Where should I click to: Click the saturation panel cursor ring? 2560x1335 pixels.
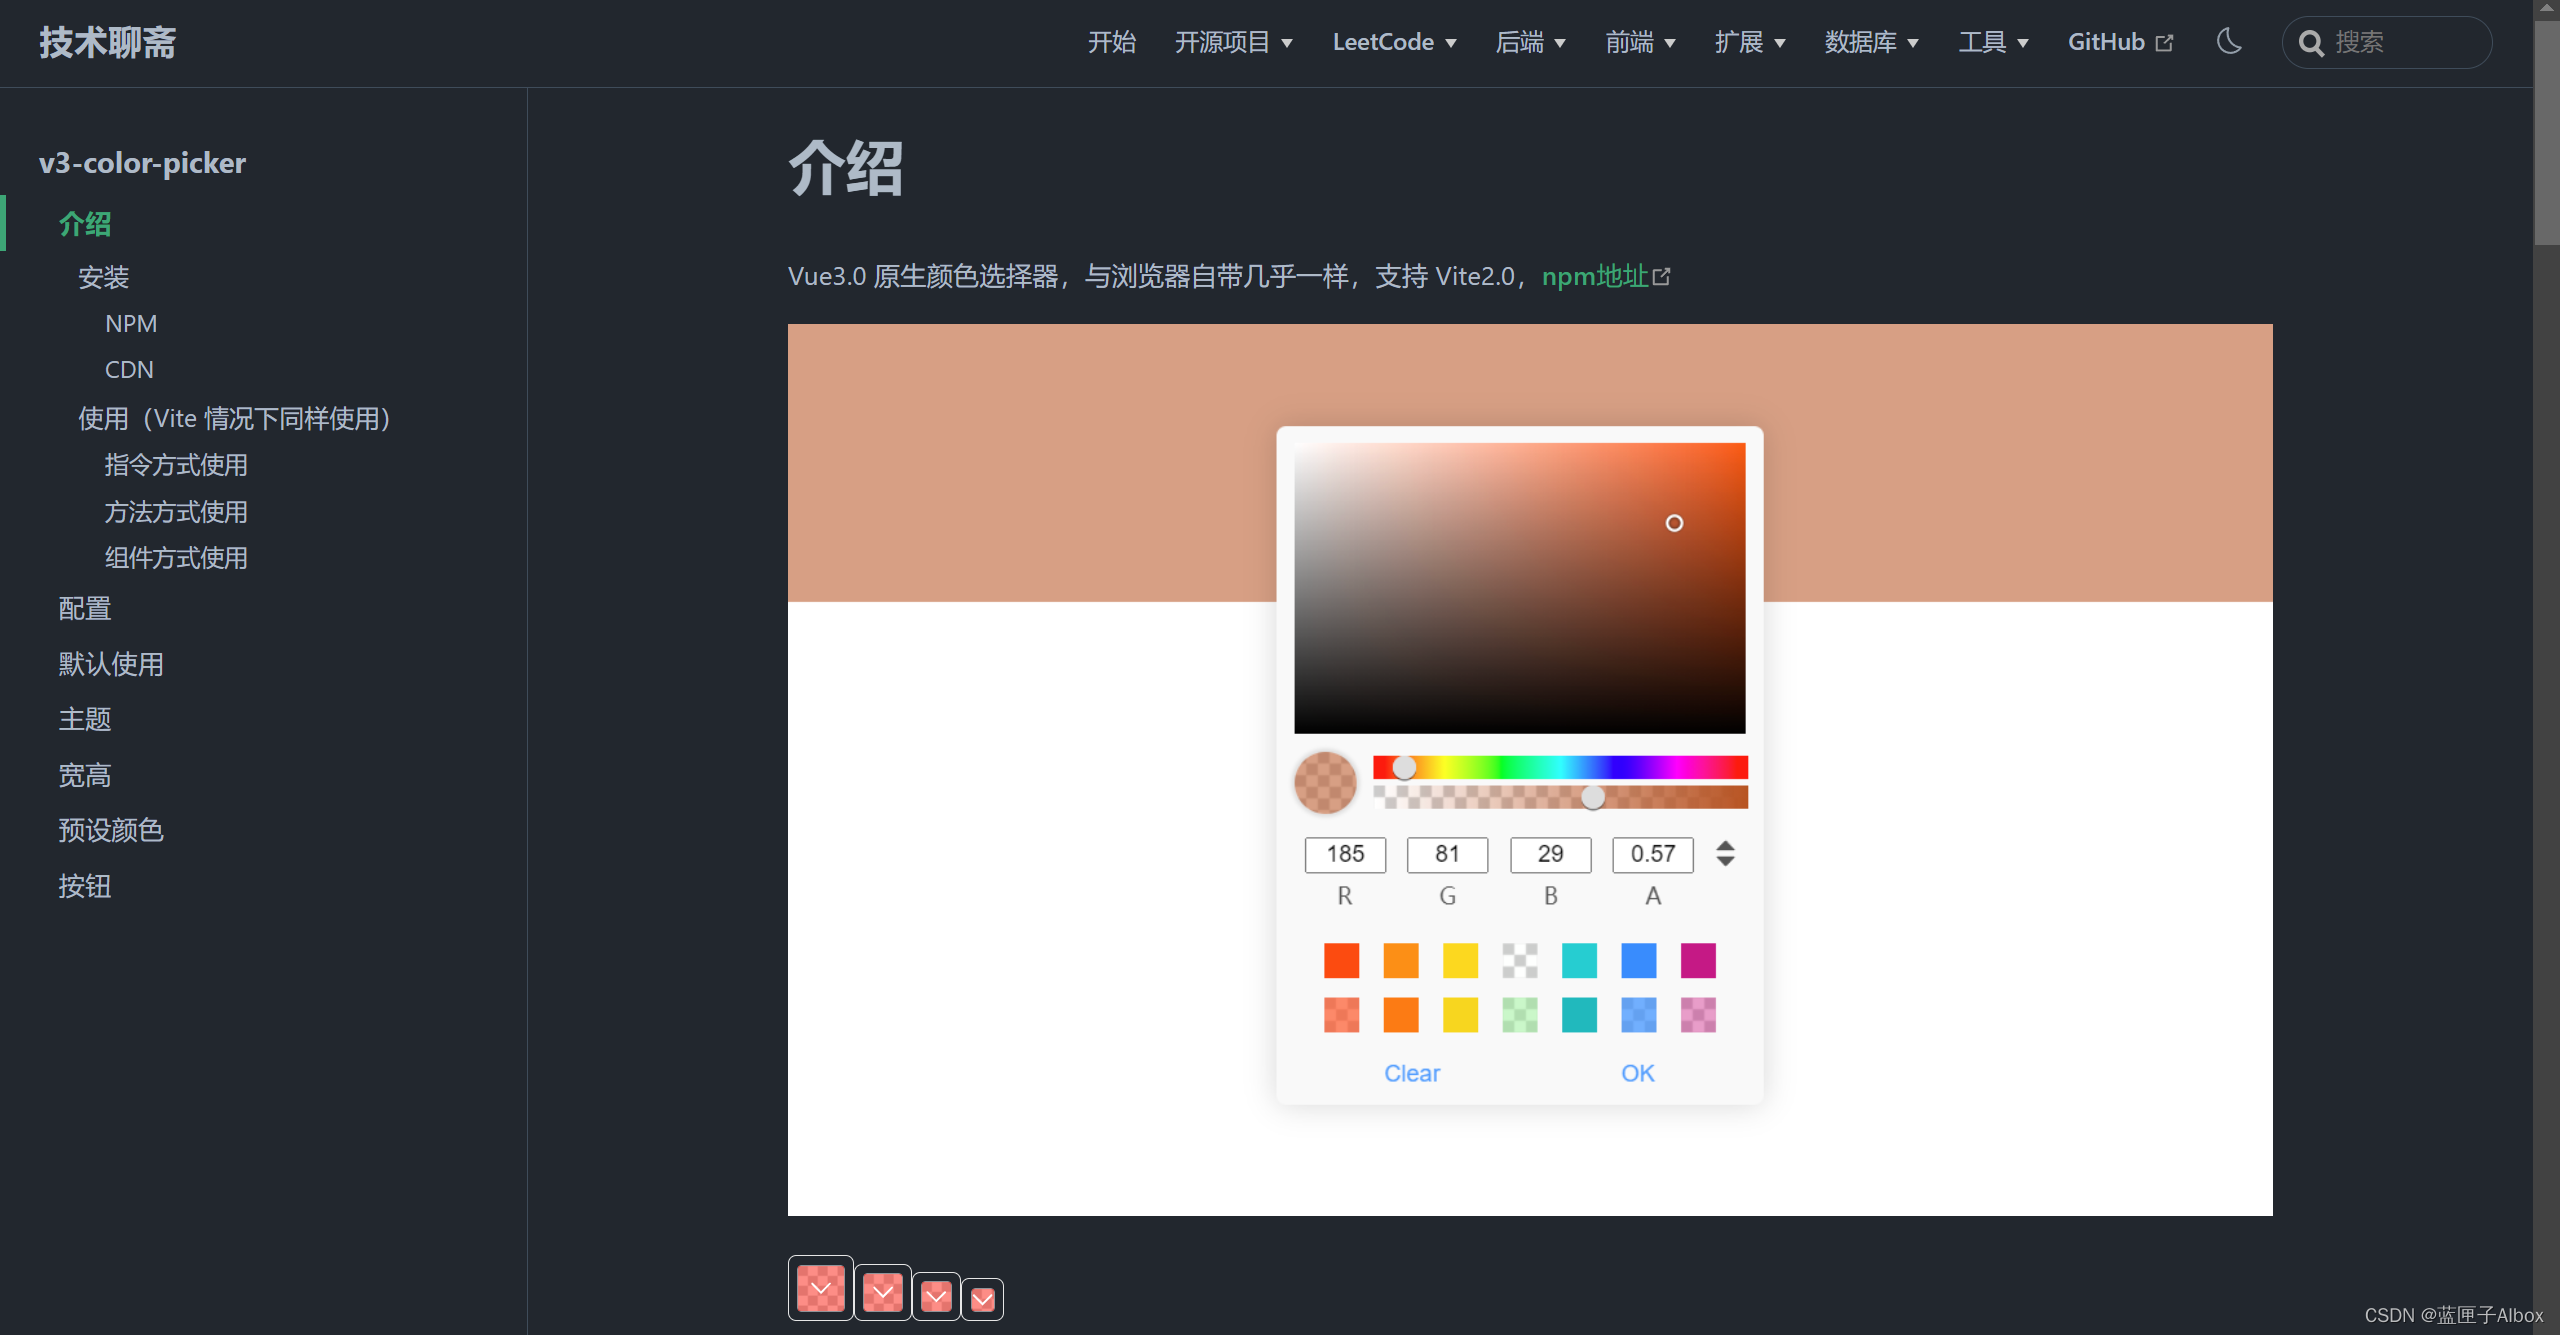[x=1674, y=523]
